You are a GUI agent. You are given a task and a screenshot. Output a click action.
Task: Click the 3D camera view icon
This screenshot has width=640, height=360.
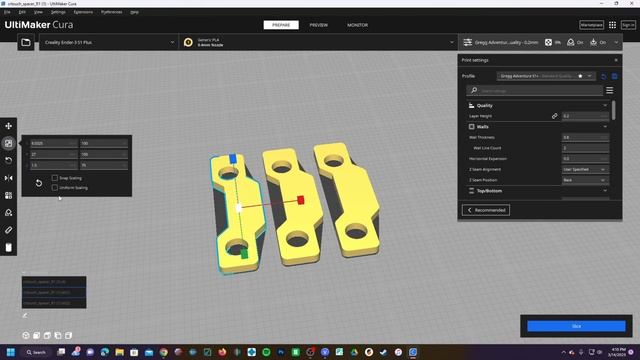26,336
